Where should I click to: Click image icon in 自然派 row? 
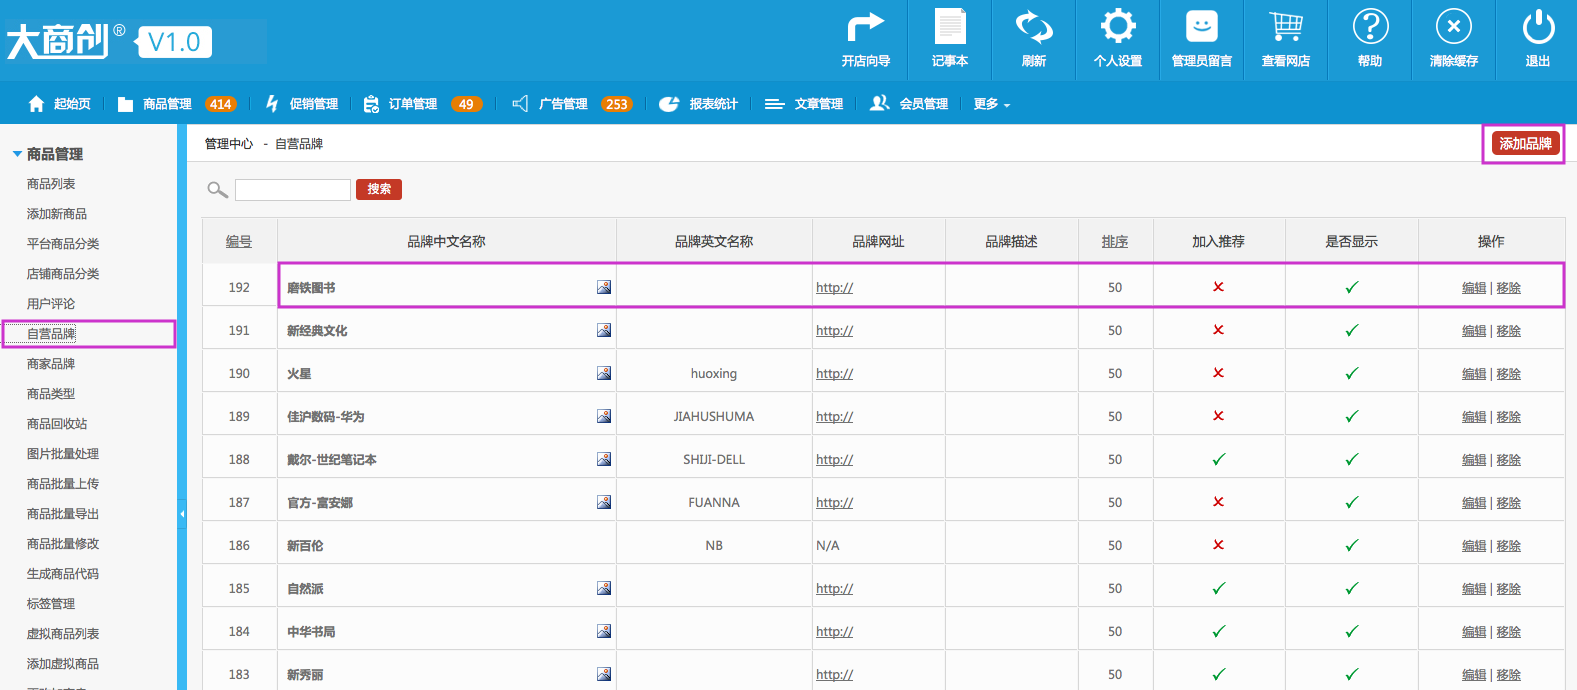(604, 588)
